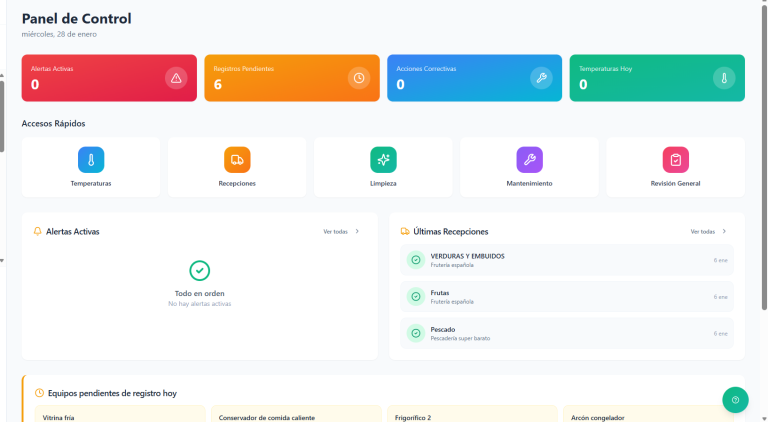Open the Recepciones truck shortcut icon
768x422 pixels.
(237, 159)
